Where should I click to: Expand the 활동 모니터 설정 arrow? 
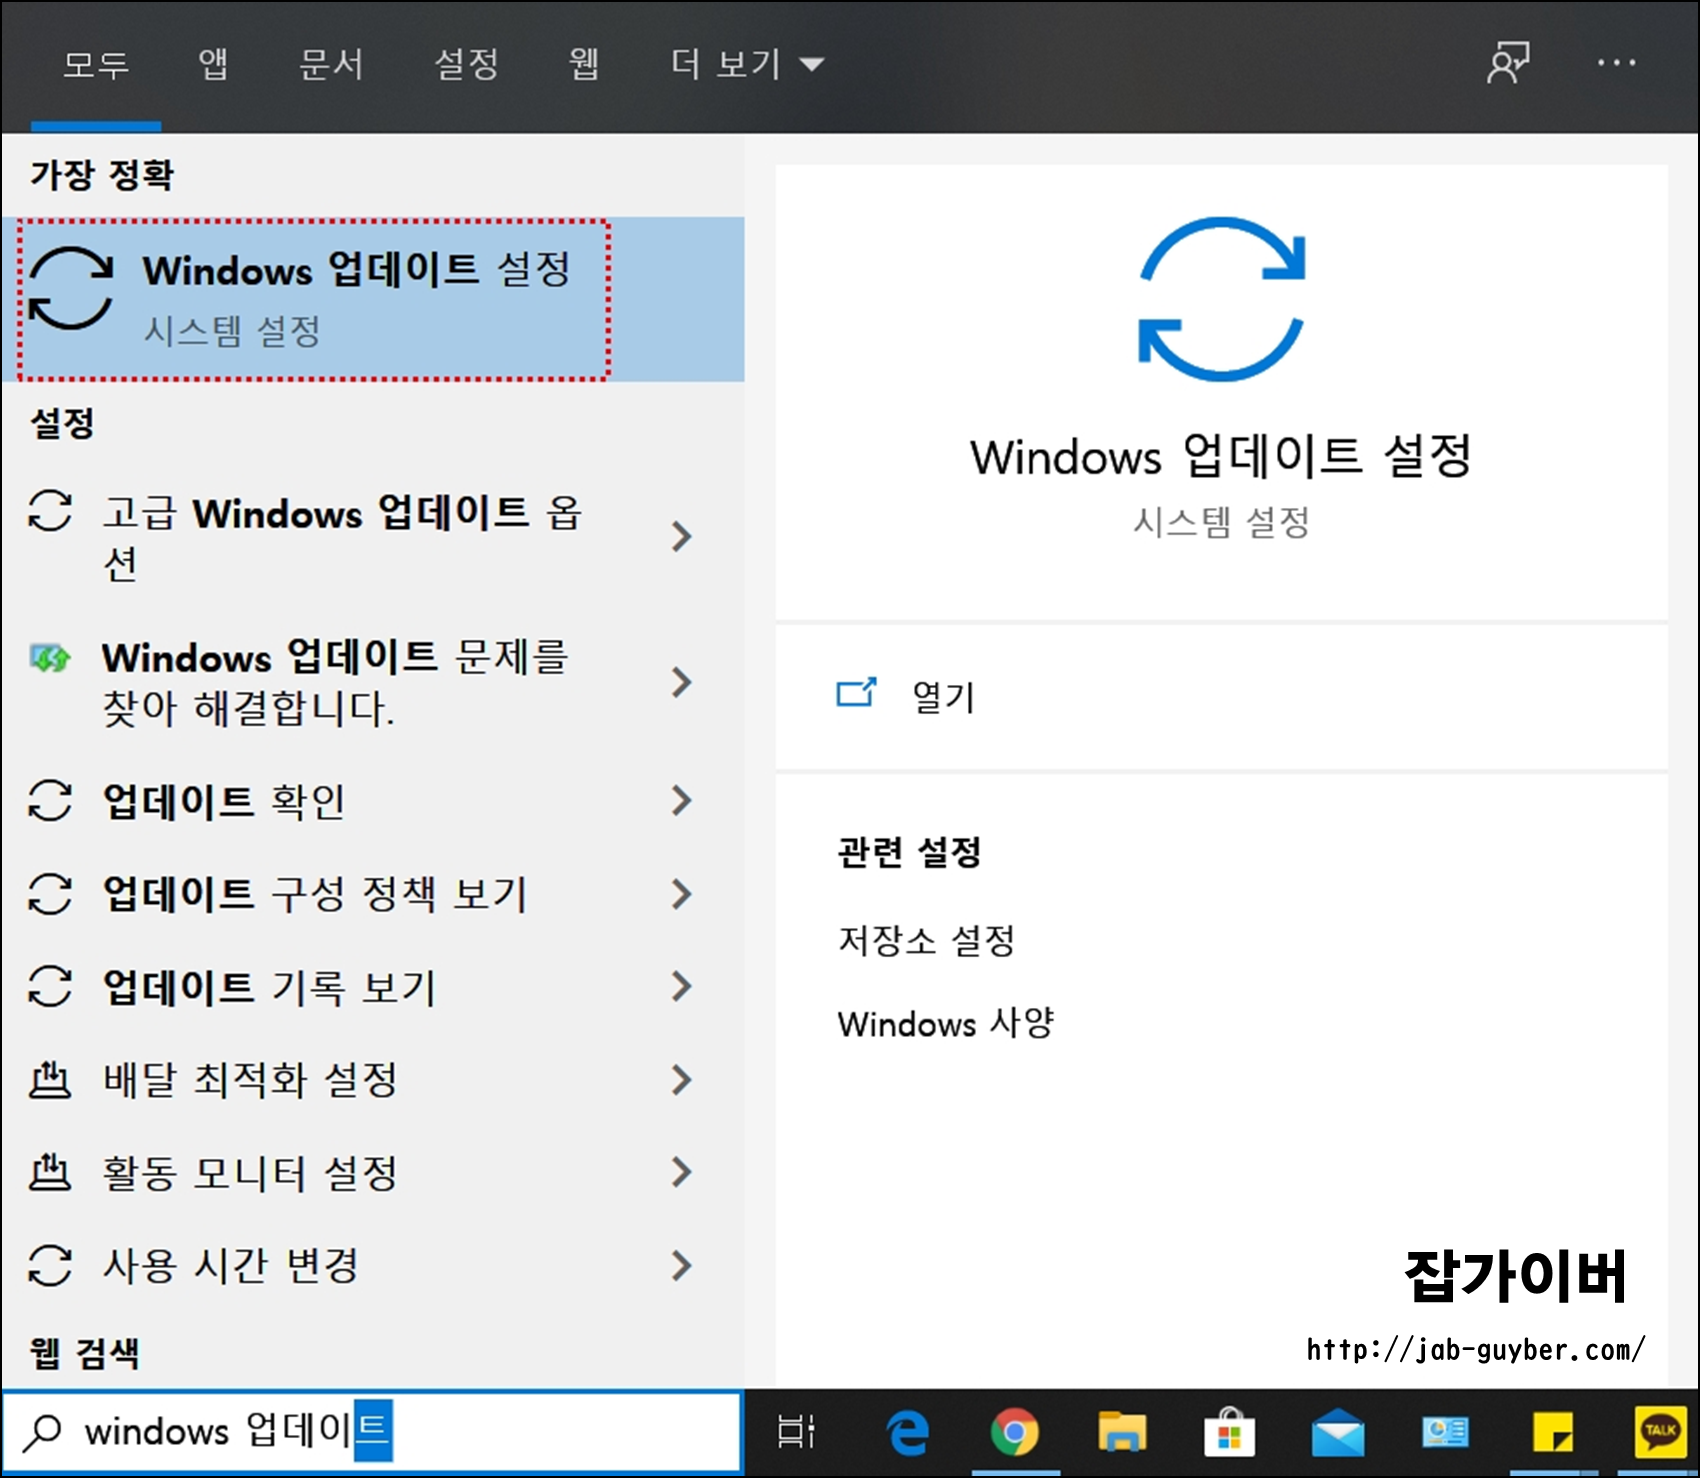click(682, 1172)
